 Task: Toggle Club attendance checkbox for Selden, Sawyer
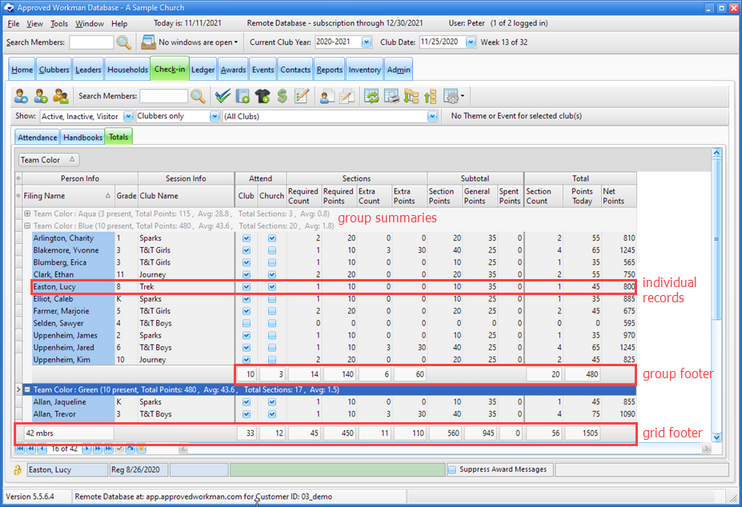(x=246, y=323)
